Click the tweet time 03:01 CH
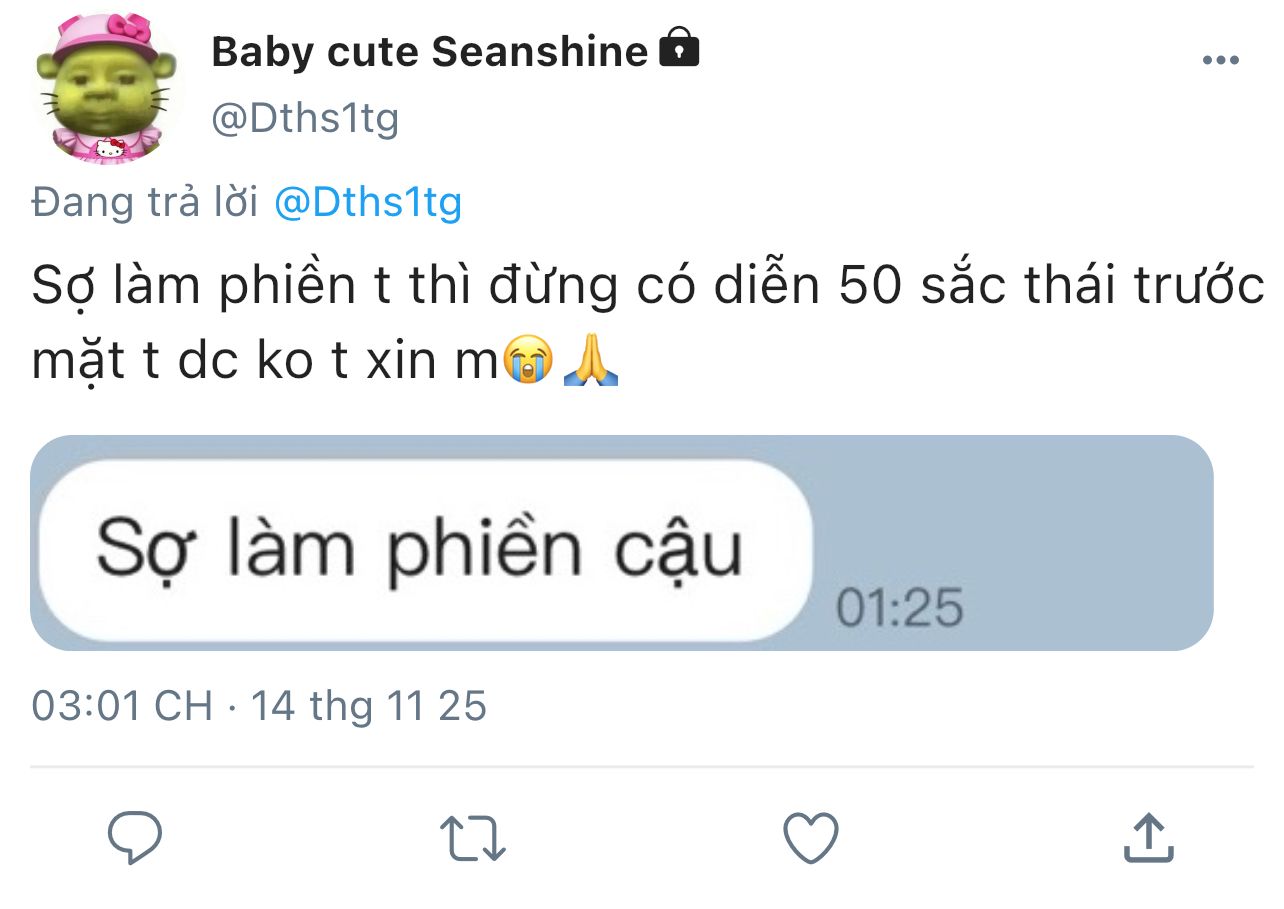The image size is (1284, 909). pos(122,706)
